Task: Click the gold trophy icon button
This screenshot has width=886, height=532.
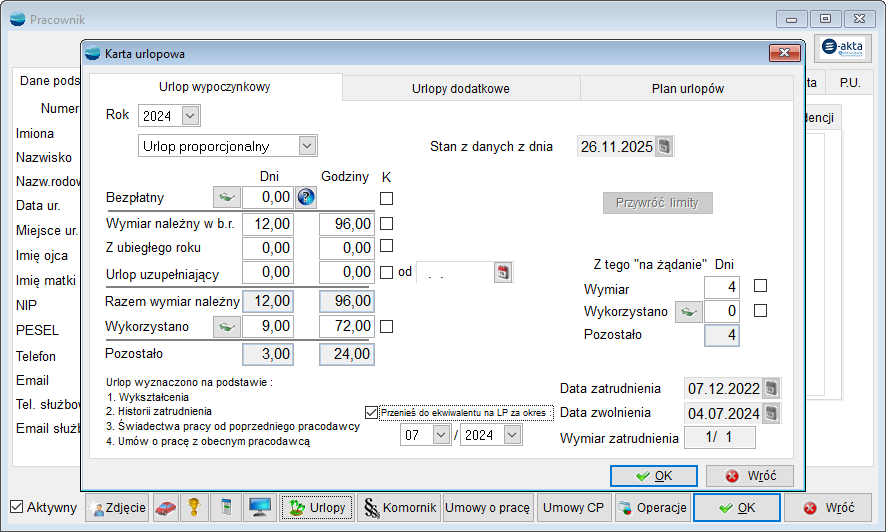Action: (195, 508)
